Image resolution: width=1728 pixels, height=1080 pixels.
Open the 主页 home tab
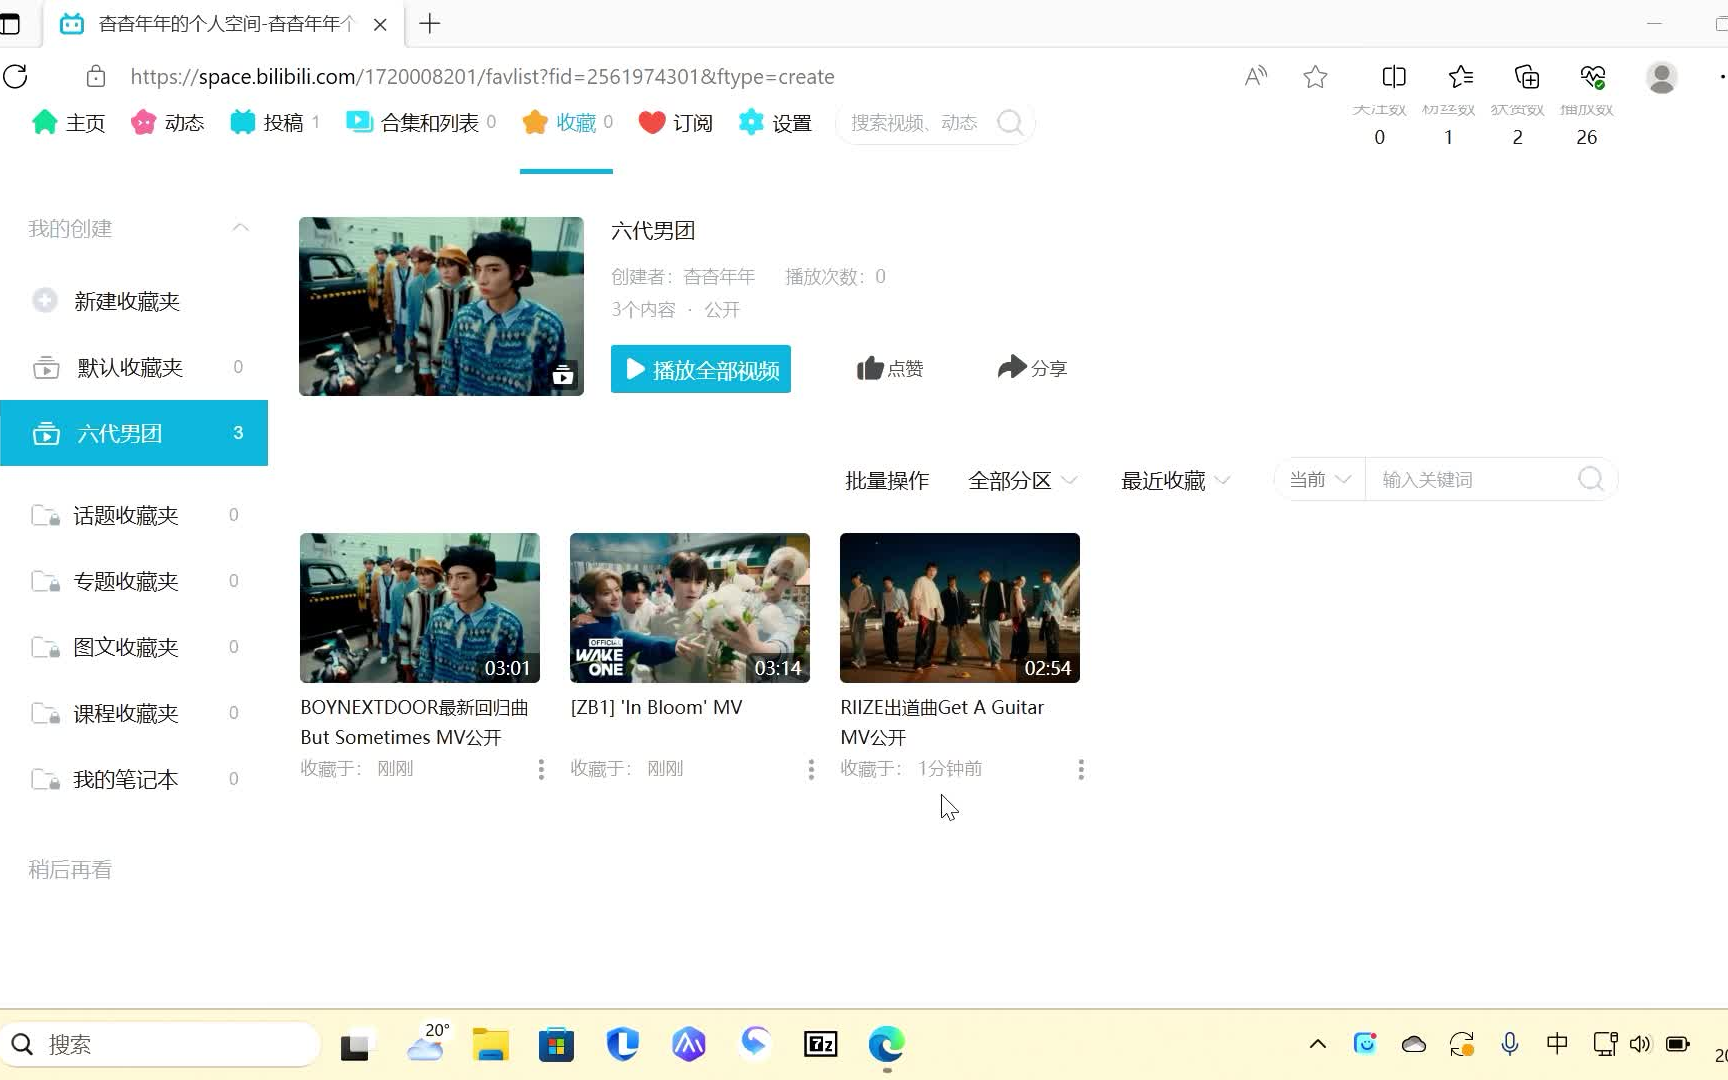point(68,122)
